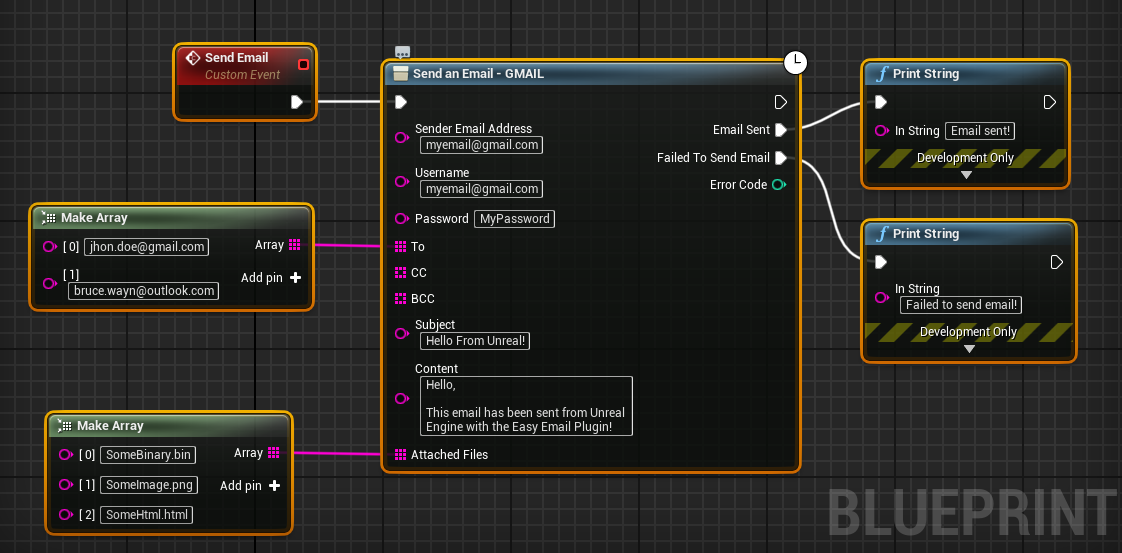The width and height of the screenshot is (1122, 553).
Task: Click the Sender Email Address input pin
Action: tap(402, 137)
